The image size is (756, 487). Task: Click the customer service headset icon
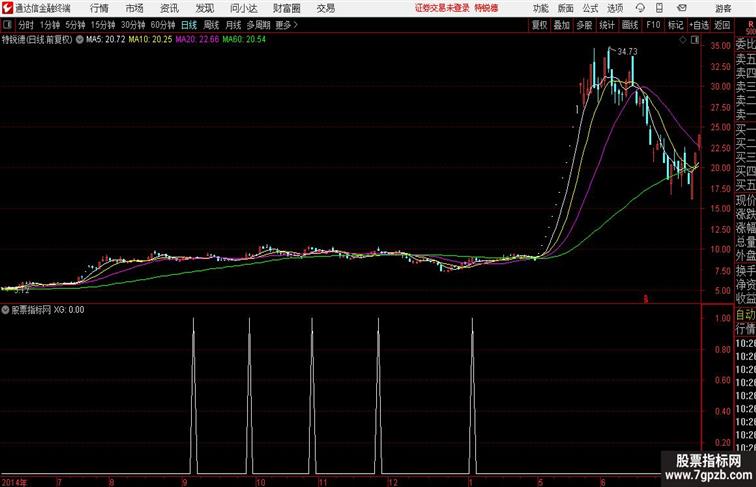(x=640, y=8)
